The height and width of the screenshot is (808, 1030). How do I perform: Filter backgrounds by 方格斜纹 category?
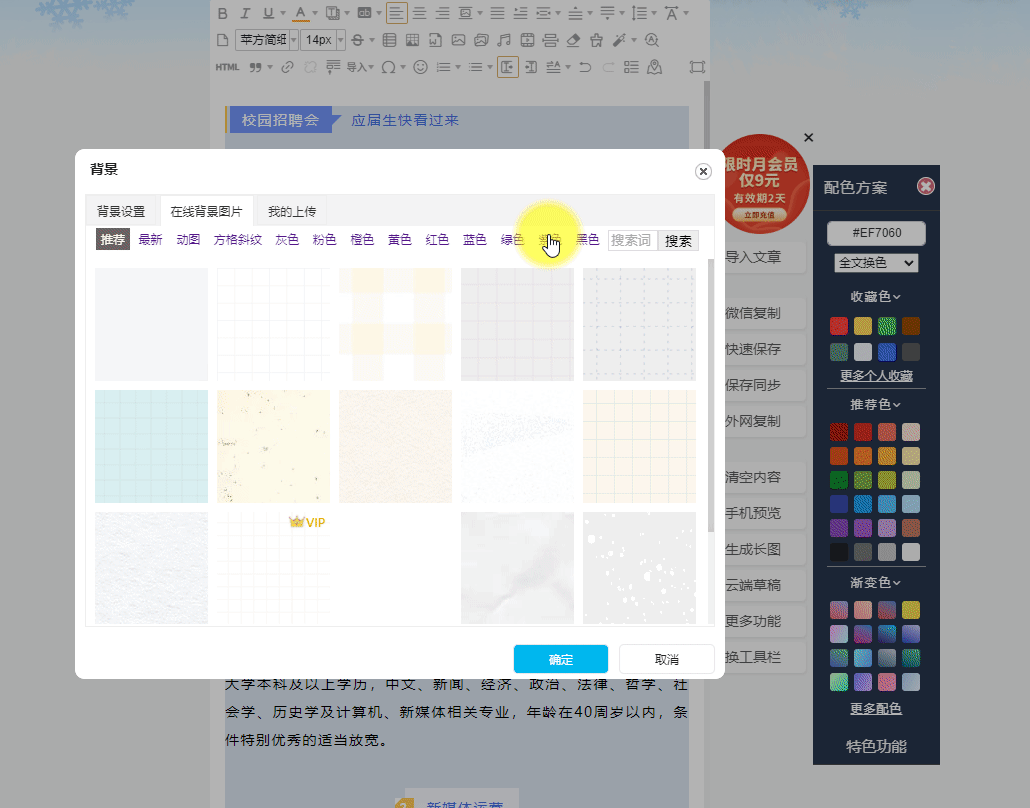[238, 240]
